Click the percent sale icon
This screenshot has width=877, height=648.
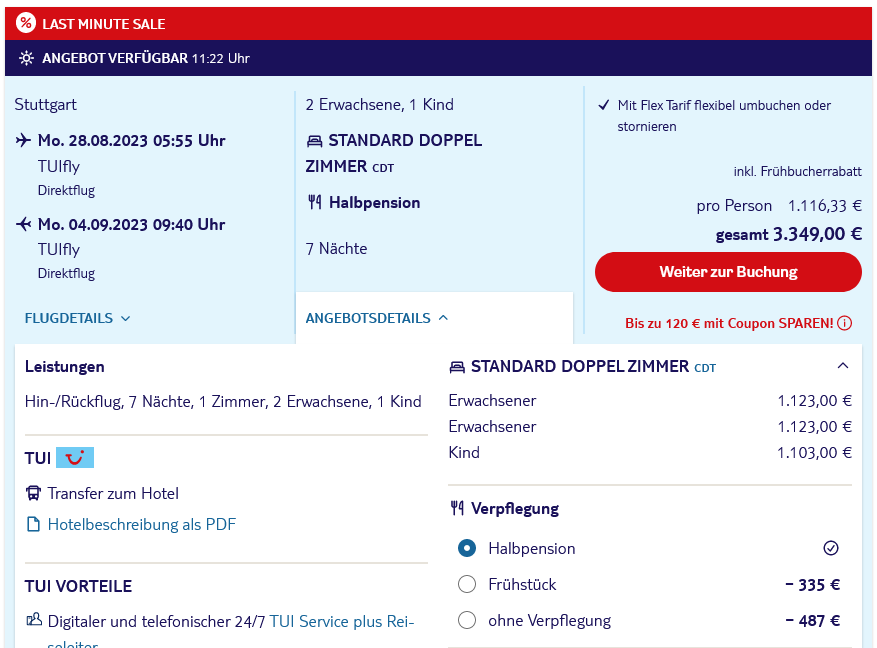(x=26, y=23)
